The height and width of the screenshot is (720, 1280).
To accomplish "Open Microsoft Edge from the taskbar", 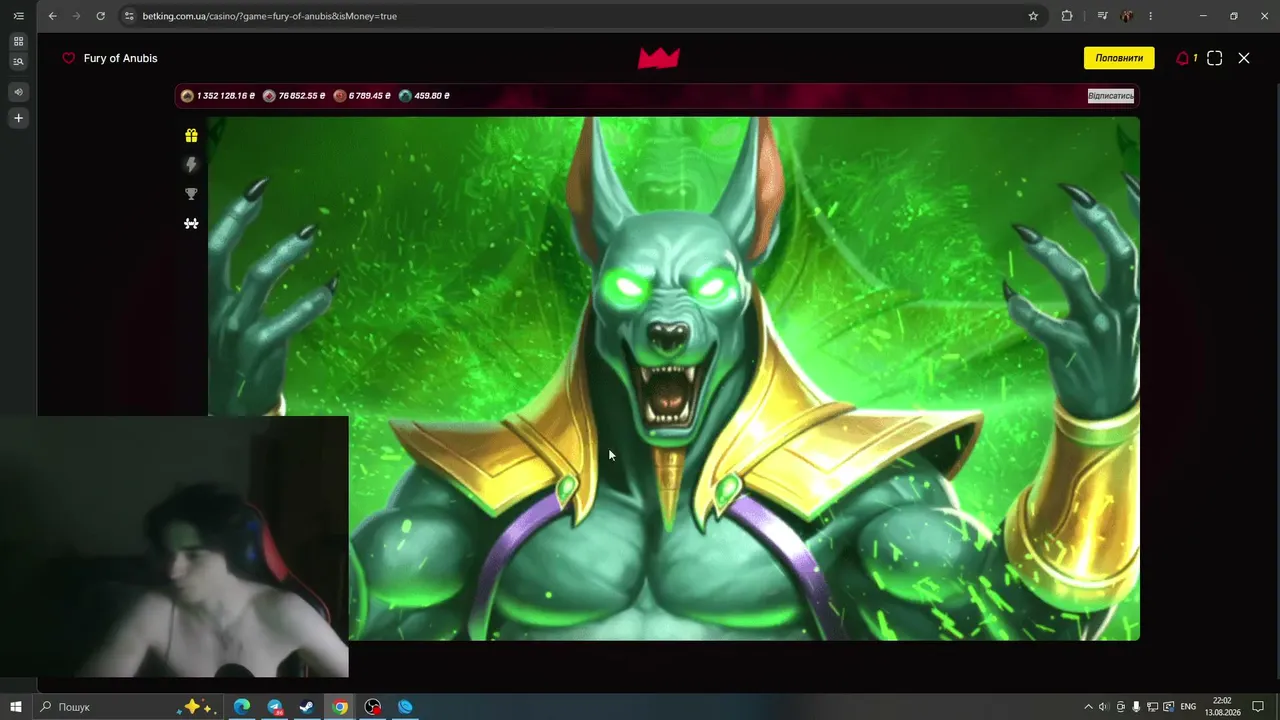I will [x=242, y=707].
